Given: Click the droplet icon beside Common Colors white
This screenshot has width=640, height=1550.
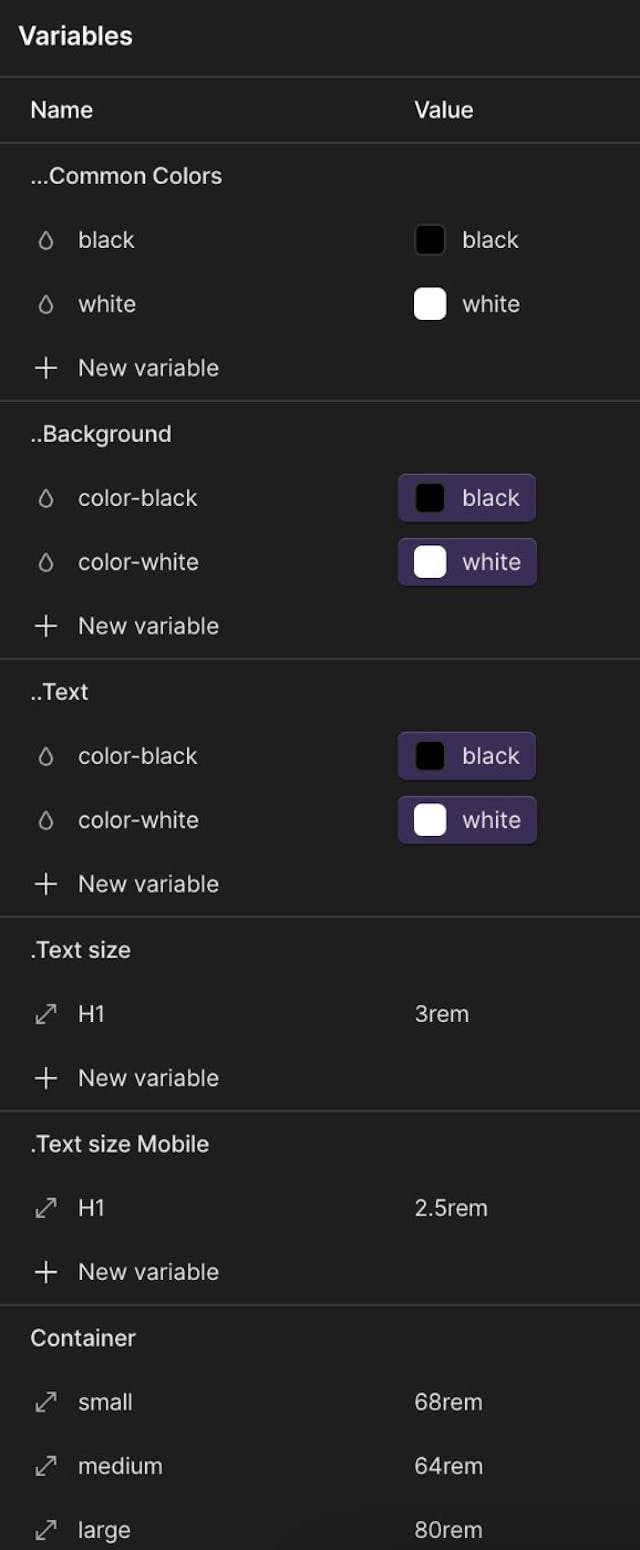Looking at the screenshot, I should [45, 304].
